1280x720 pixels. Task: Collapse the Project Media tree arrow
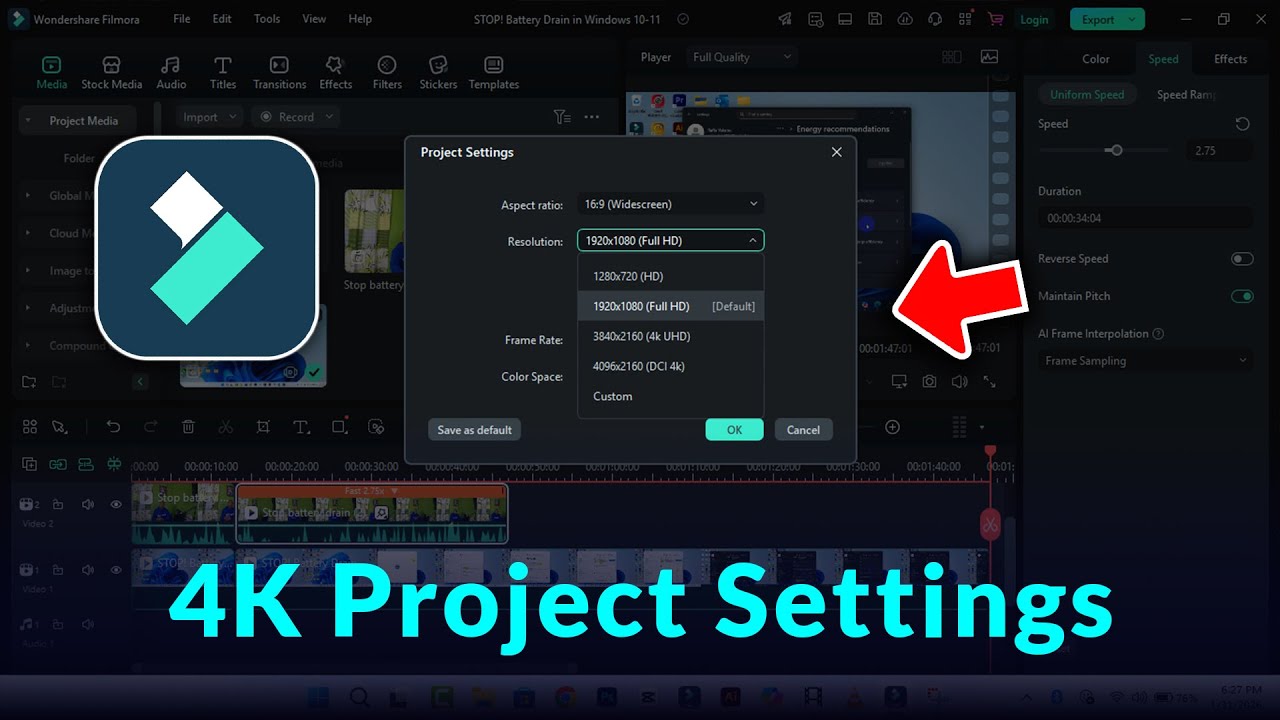point(28,121)
